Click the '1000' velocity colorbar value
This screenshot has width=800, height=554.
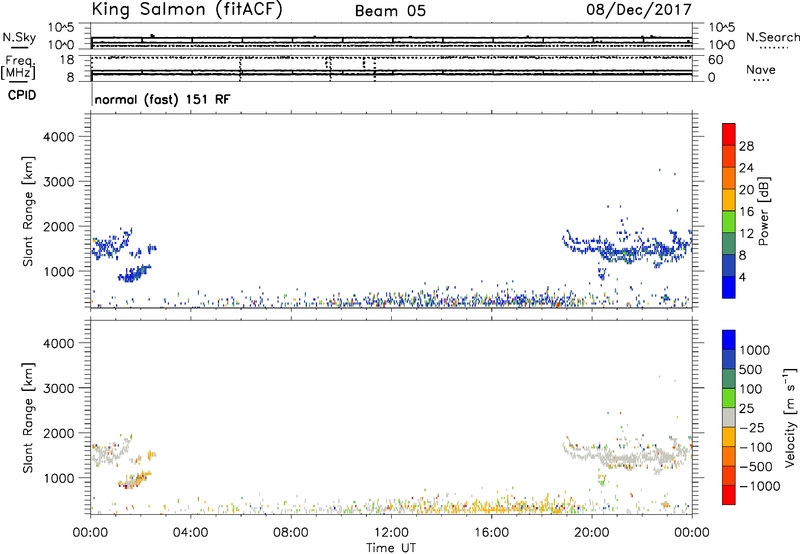click(755, 350)
